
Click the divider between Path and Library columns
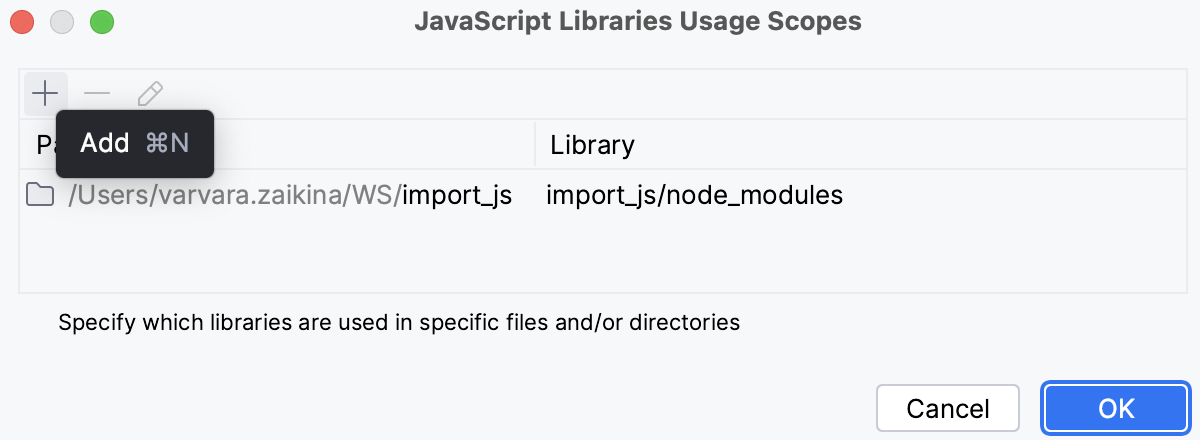click(535, 145)
